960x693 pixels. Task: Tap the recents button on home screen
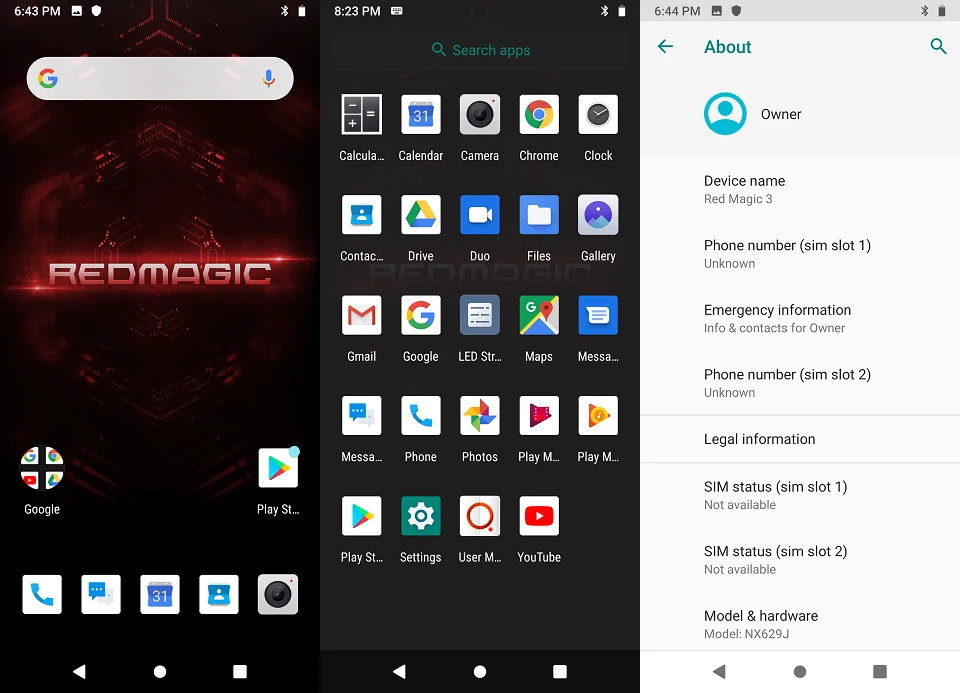pos(240,672)
